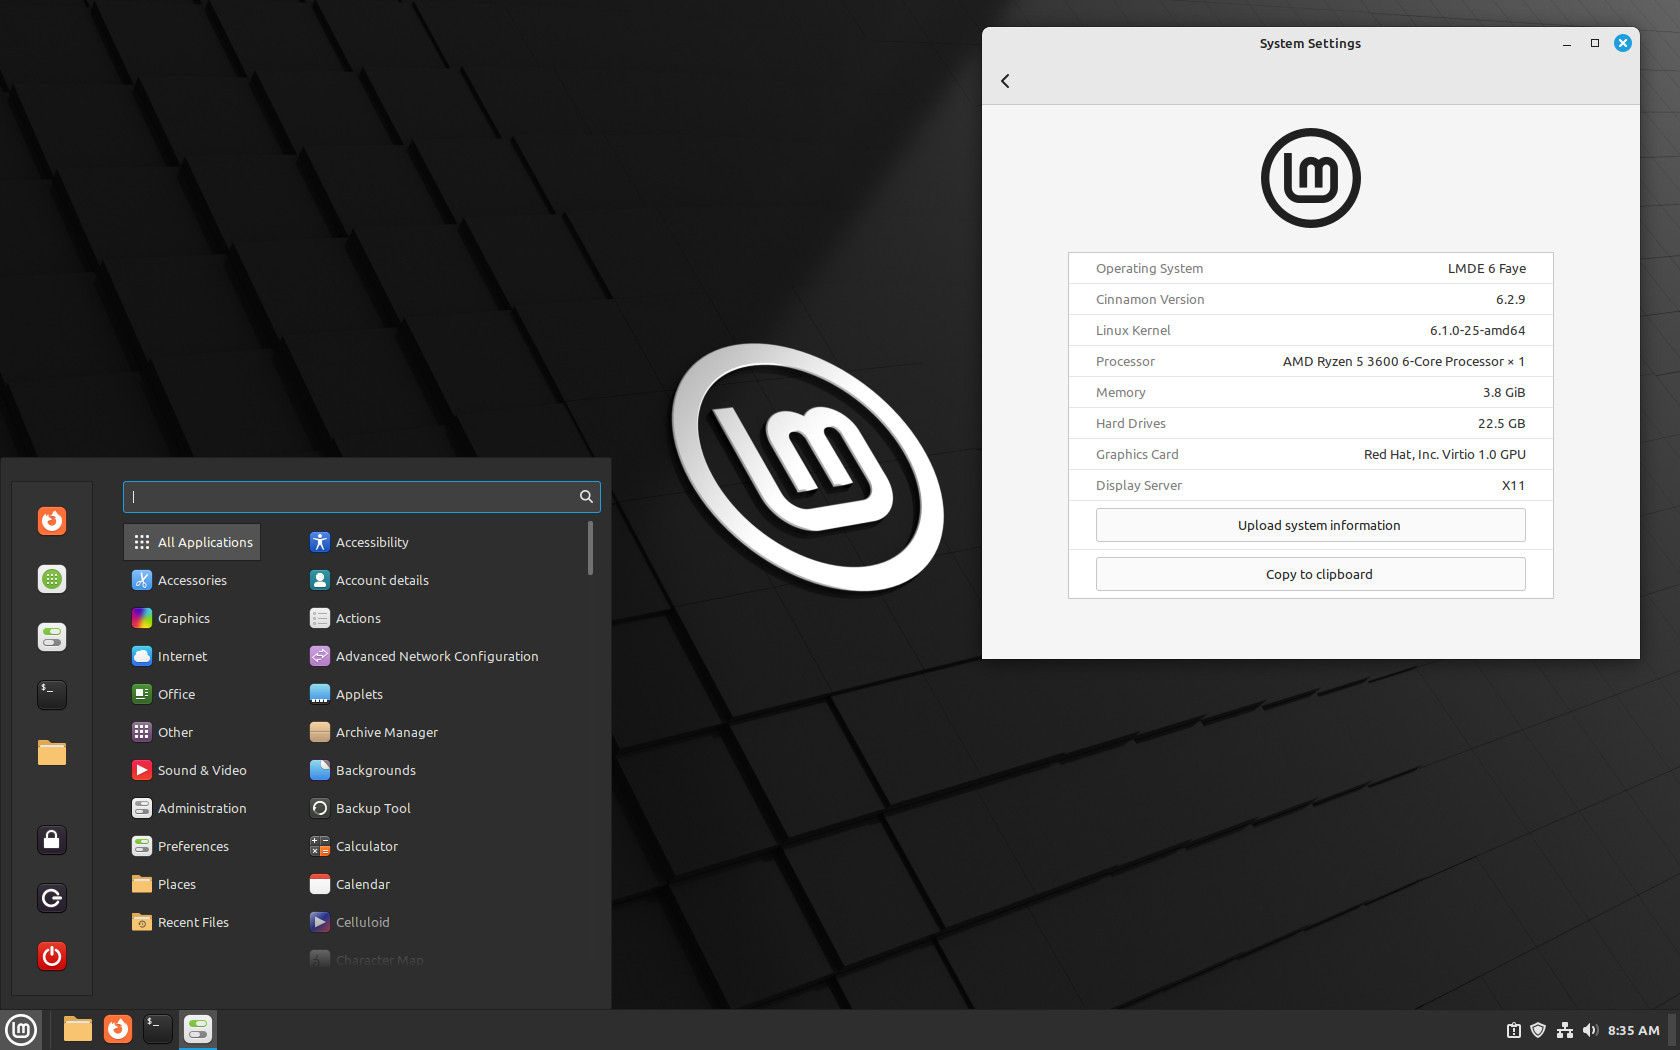Click the Lock Screen icon in the menu
1680x1050 pixels.
[x=52, y=840]
